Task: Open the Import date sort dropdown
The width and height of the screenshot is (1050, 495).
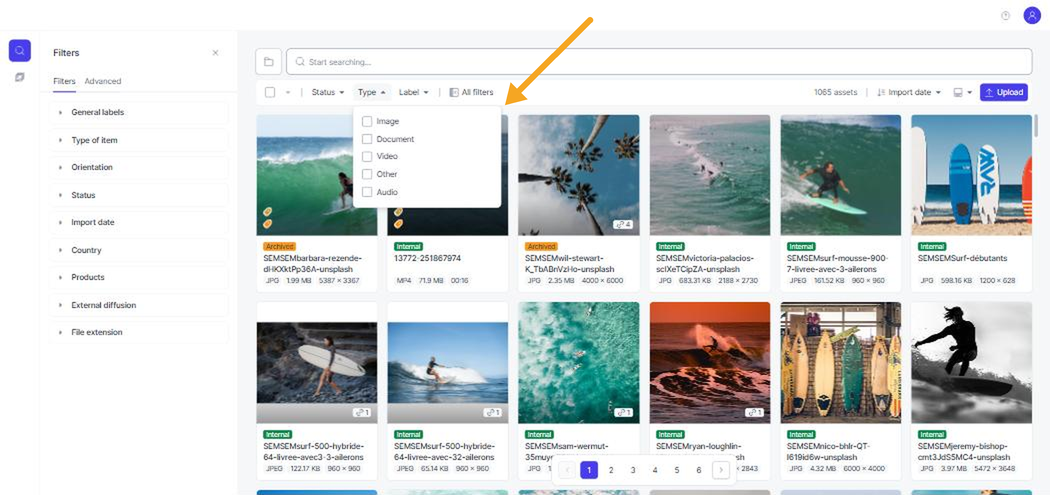Action: point(909,92)
